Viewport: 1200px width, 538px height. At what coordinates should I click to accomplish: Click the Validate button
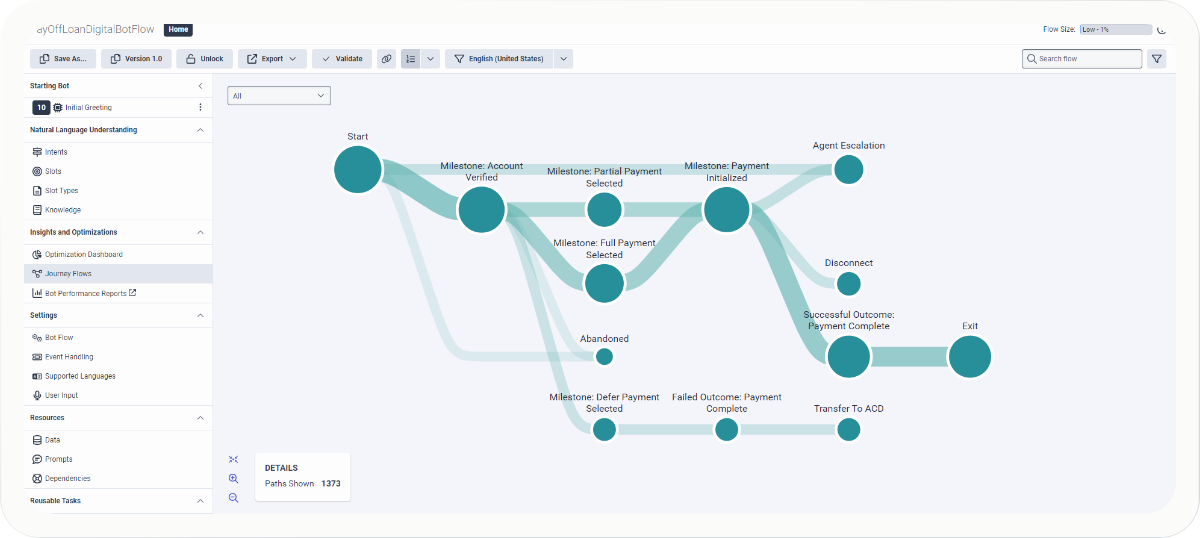pyautogui.click(x=342, y=59)
